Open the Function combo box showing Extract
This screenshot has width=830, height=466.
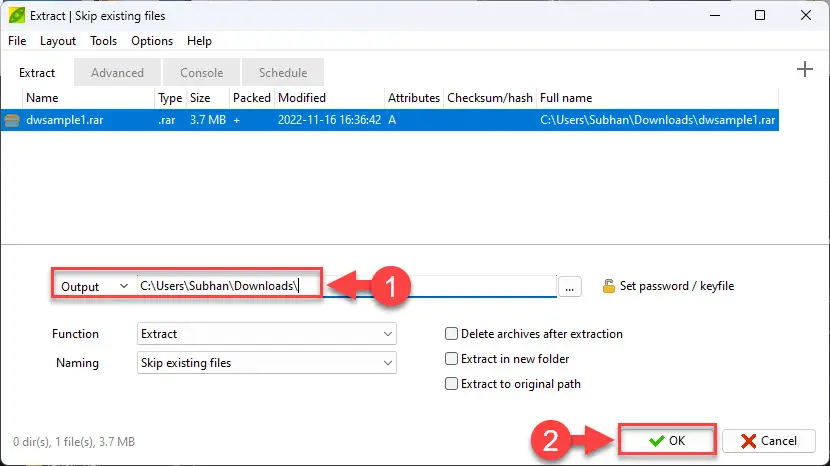266,334
